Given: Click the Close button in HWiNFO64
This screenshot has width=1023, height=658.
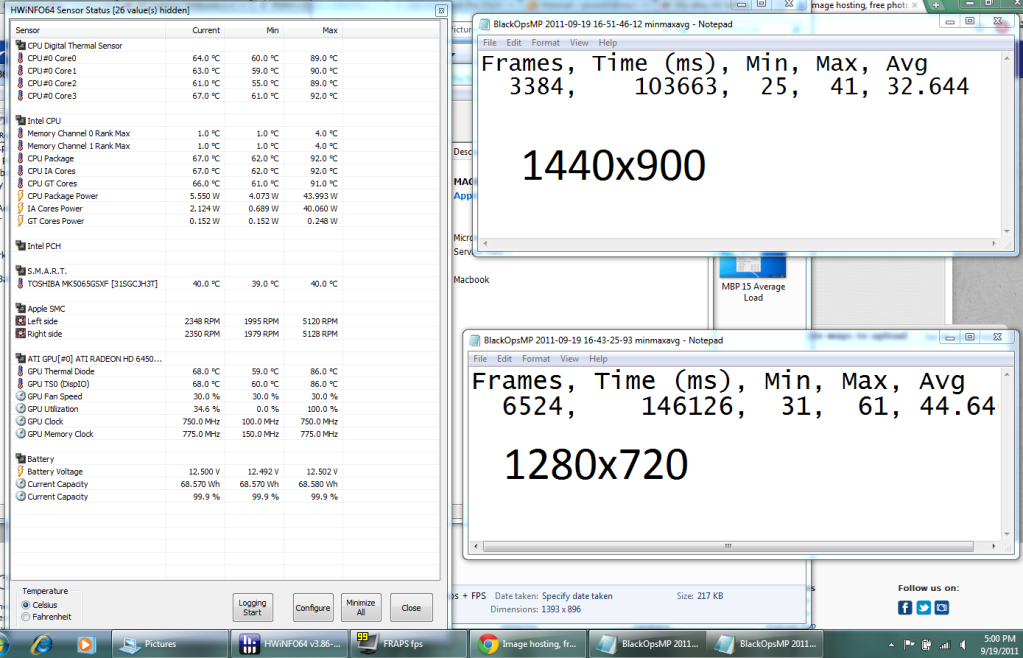Looking at the screenshot, I should pos(411,607).
